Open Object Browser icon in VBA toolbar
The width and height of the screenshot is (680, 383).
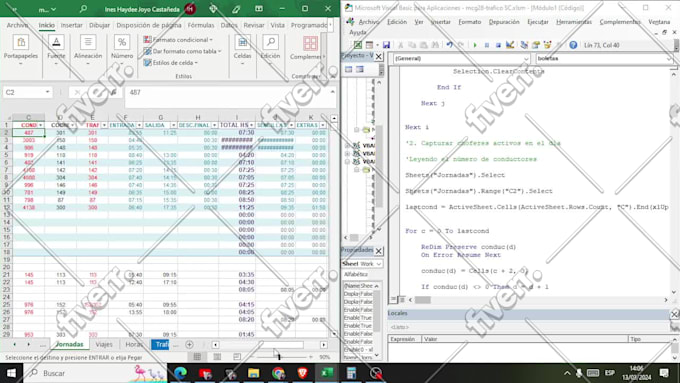[547, 45]
